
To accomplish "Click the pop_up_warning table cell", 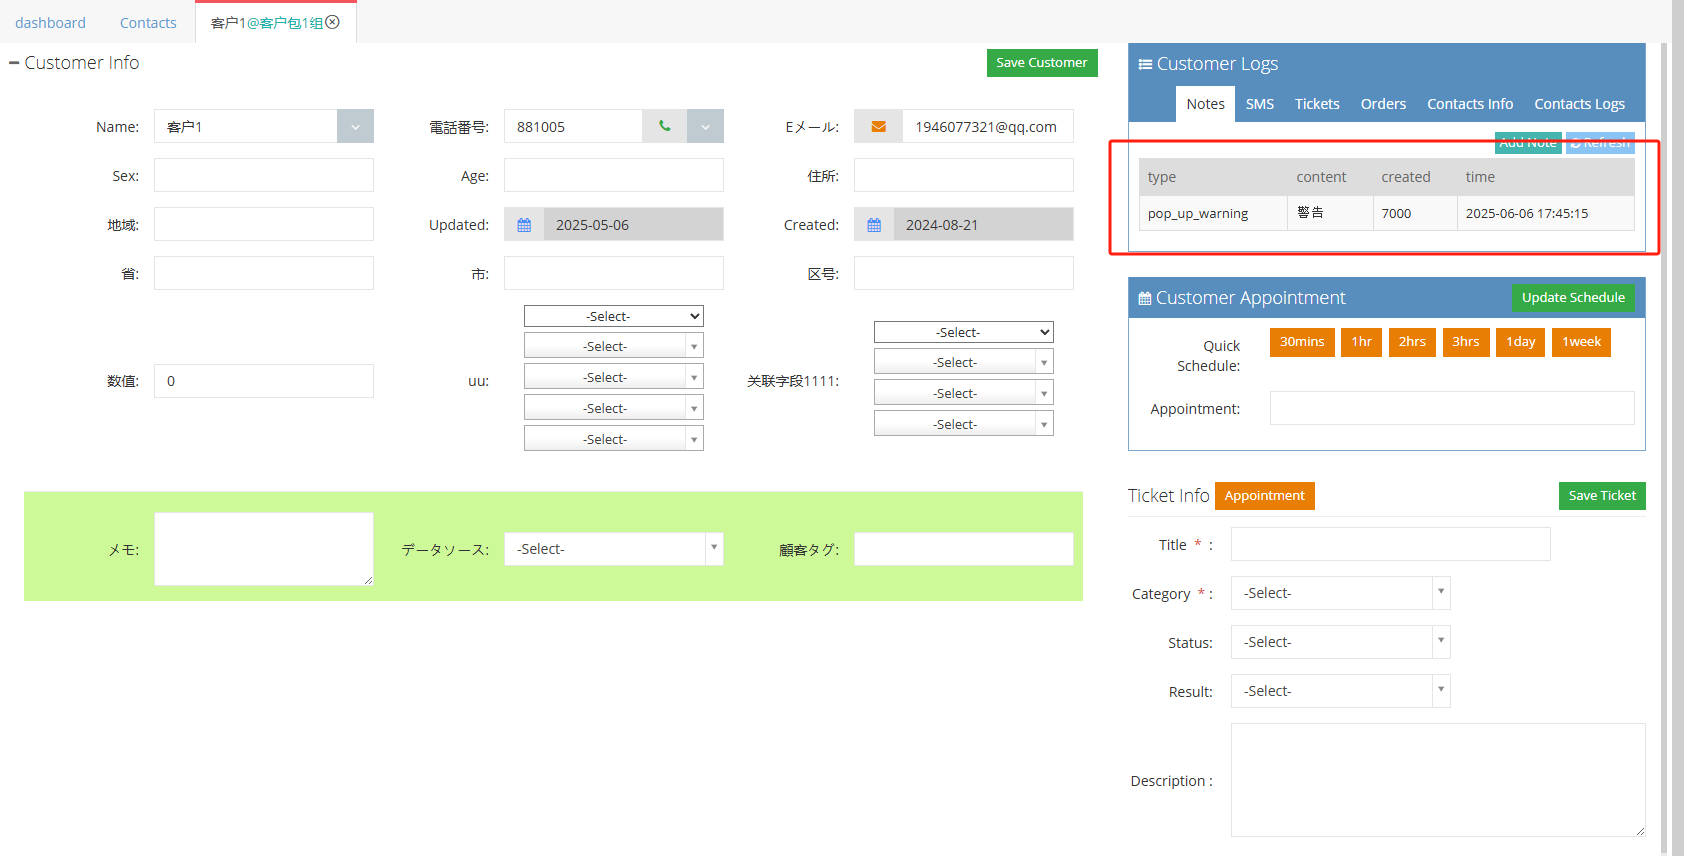I will (x=1213, y=213).
